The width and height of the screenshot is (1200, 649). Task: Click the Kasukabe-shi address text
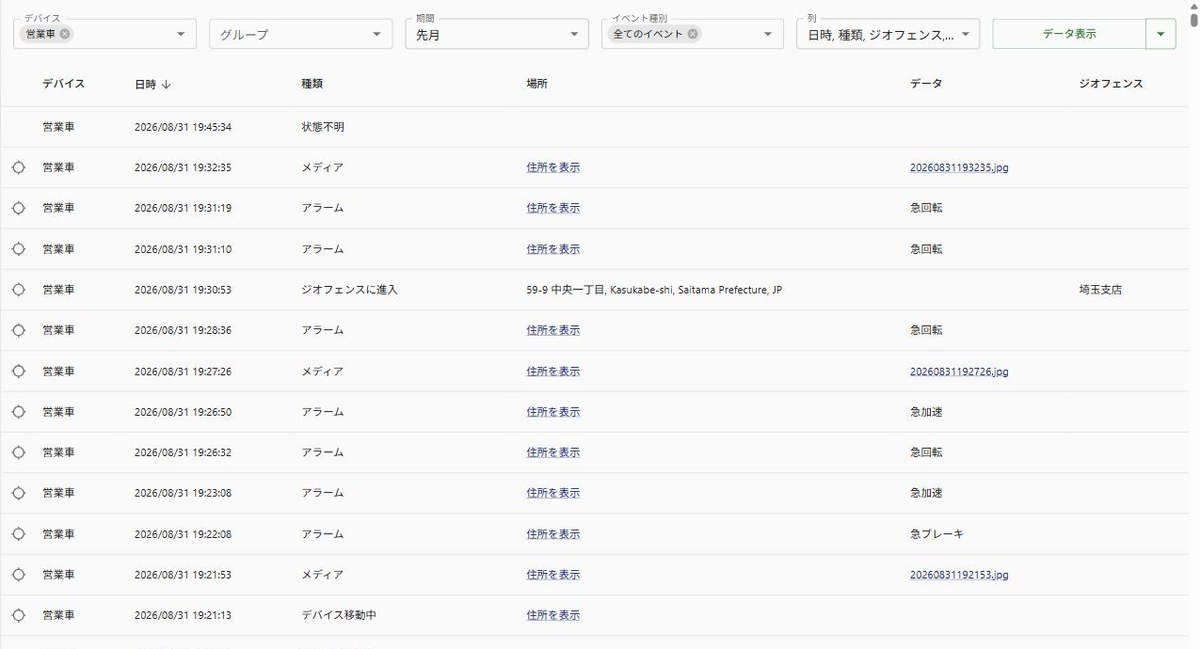coord(654,290)
